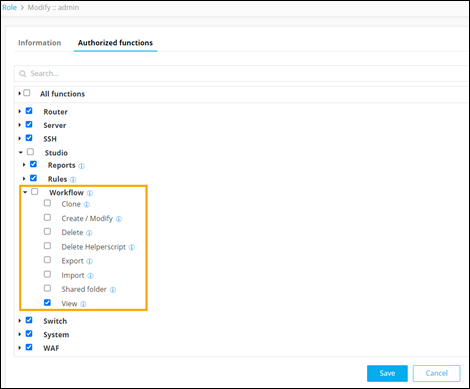Click into the Search input field

pos(242,74)
